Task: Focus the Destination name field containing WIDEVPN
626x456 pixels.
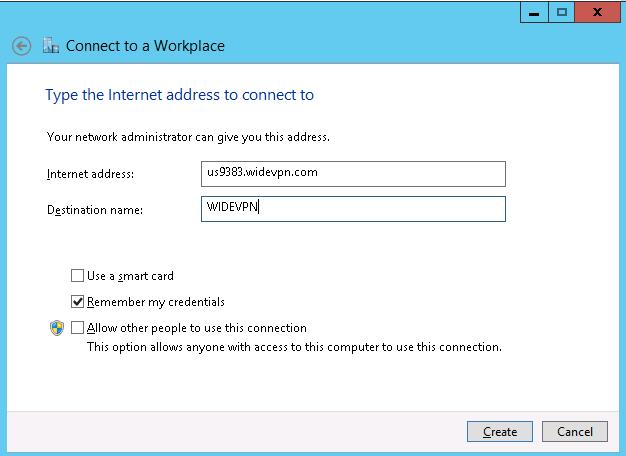Action: [352, 208]
